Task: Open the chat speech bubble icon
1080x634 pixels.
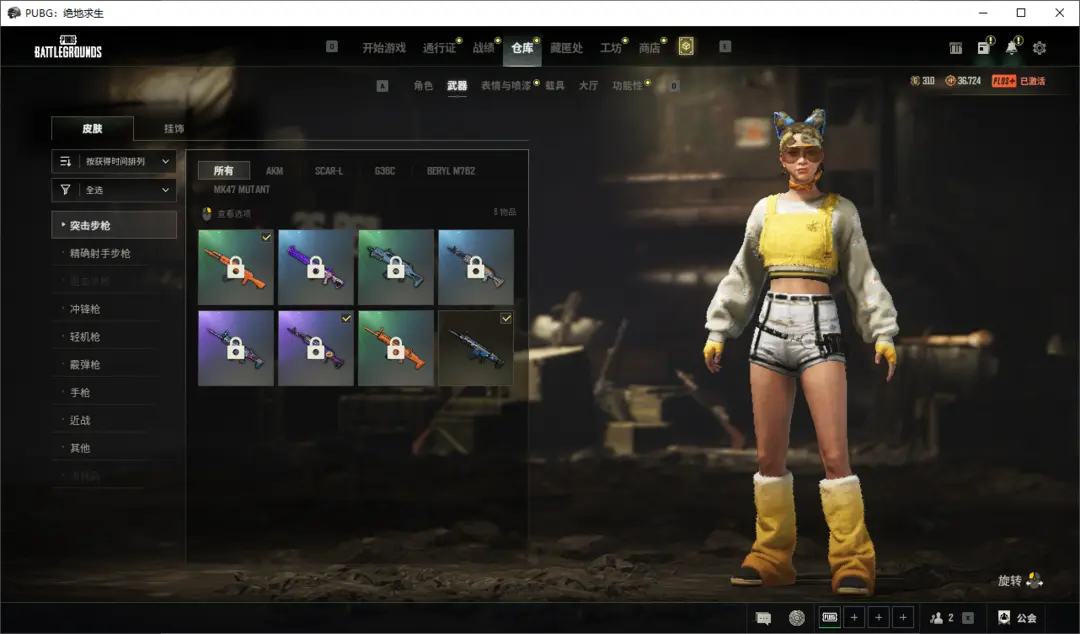Action: (764, 618)
